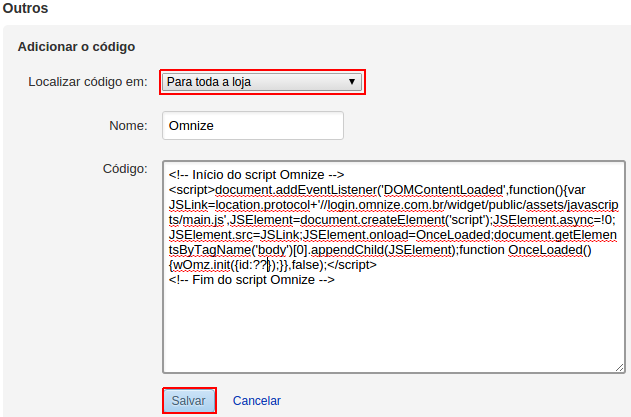
Task: Open the 'Para toda a loja' dropdown
Action: [x=262, y=82]
